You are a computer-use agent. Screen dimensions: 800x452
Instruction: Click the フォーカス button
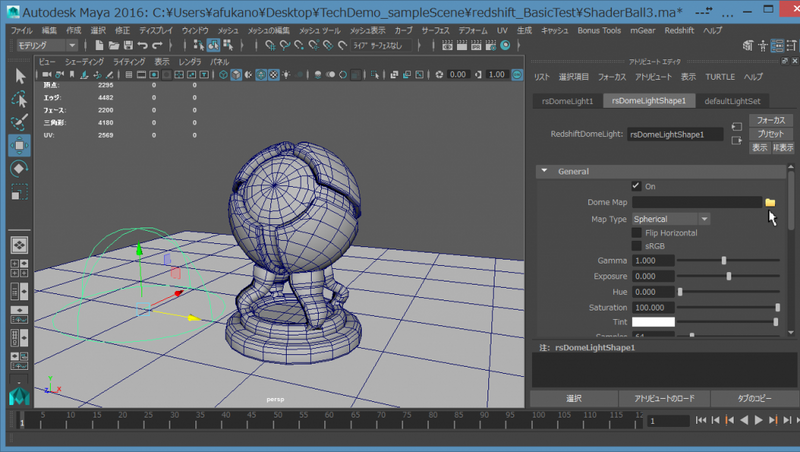pos(770,120)
